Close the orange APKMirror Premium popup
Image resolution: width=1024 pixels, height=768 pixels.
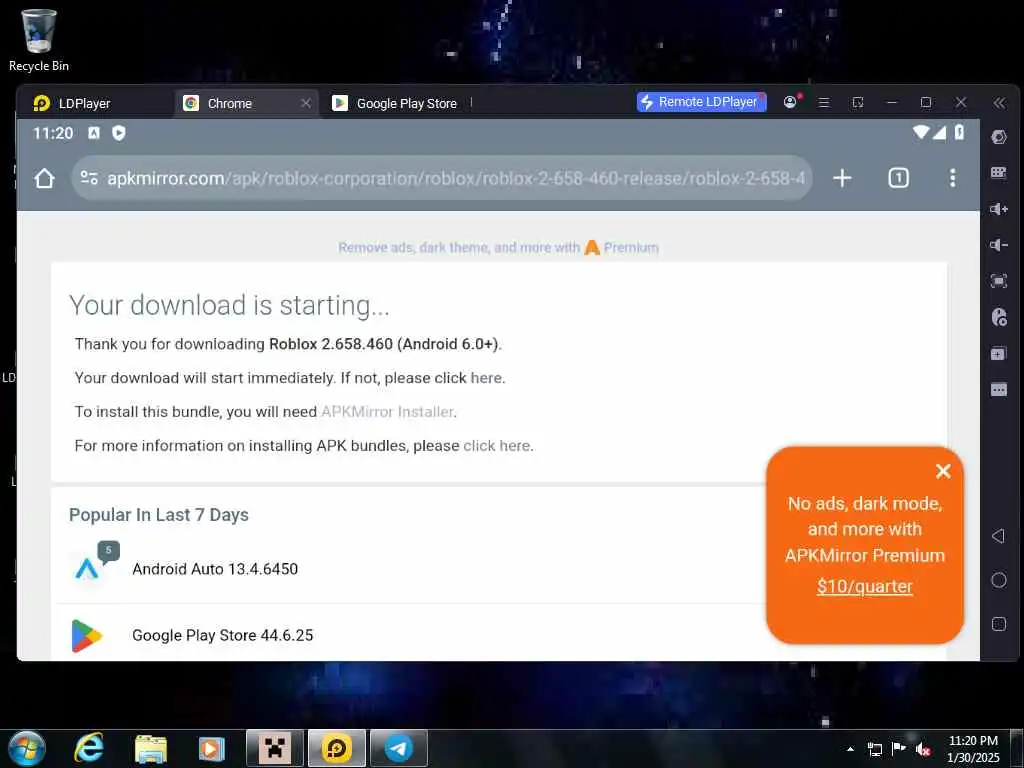[x=943, y=471]
